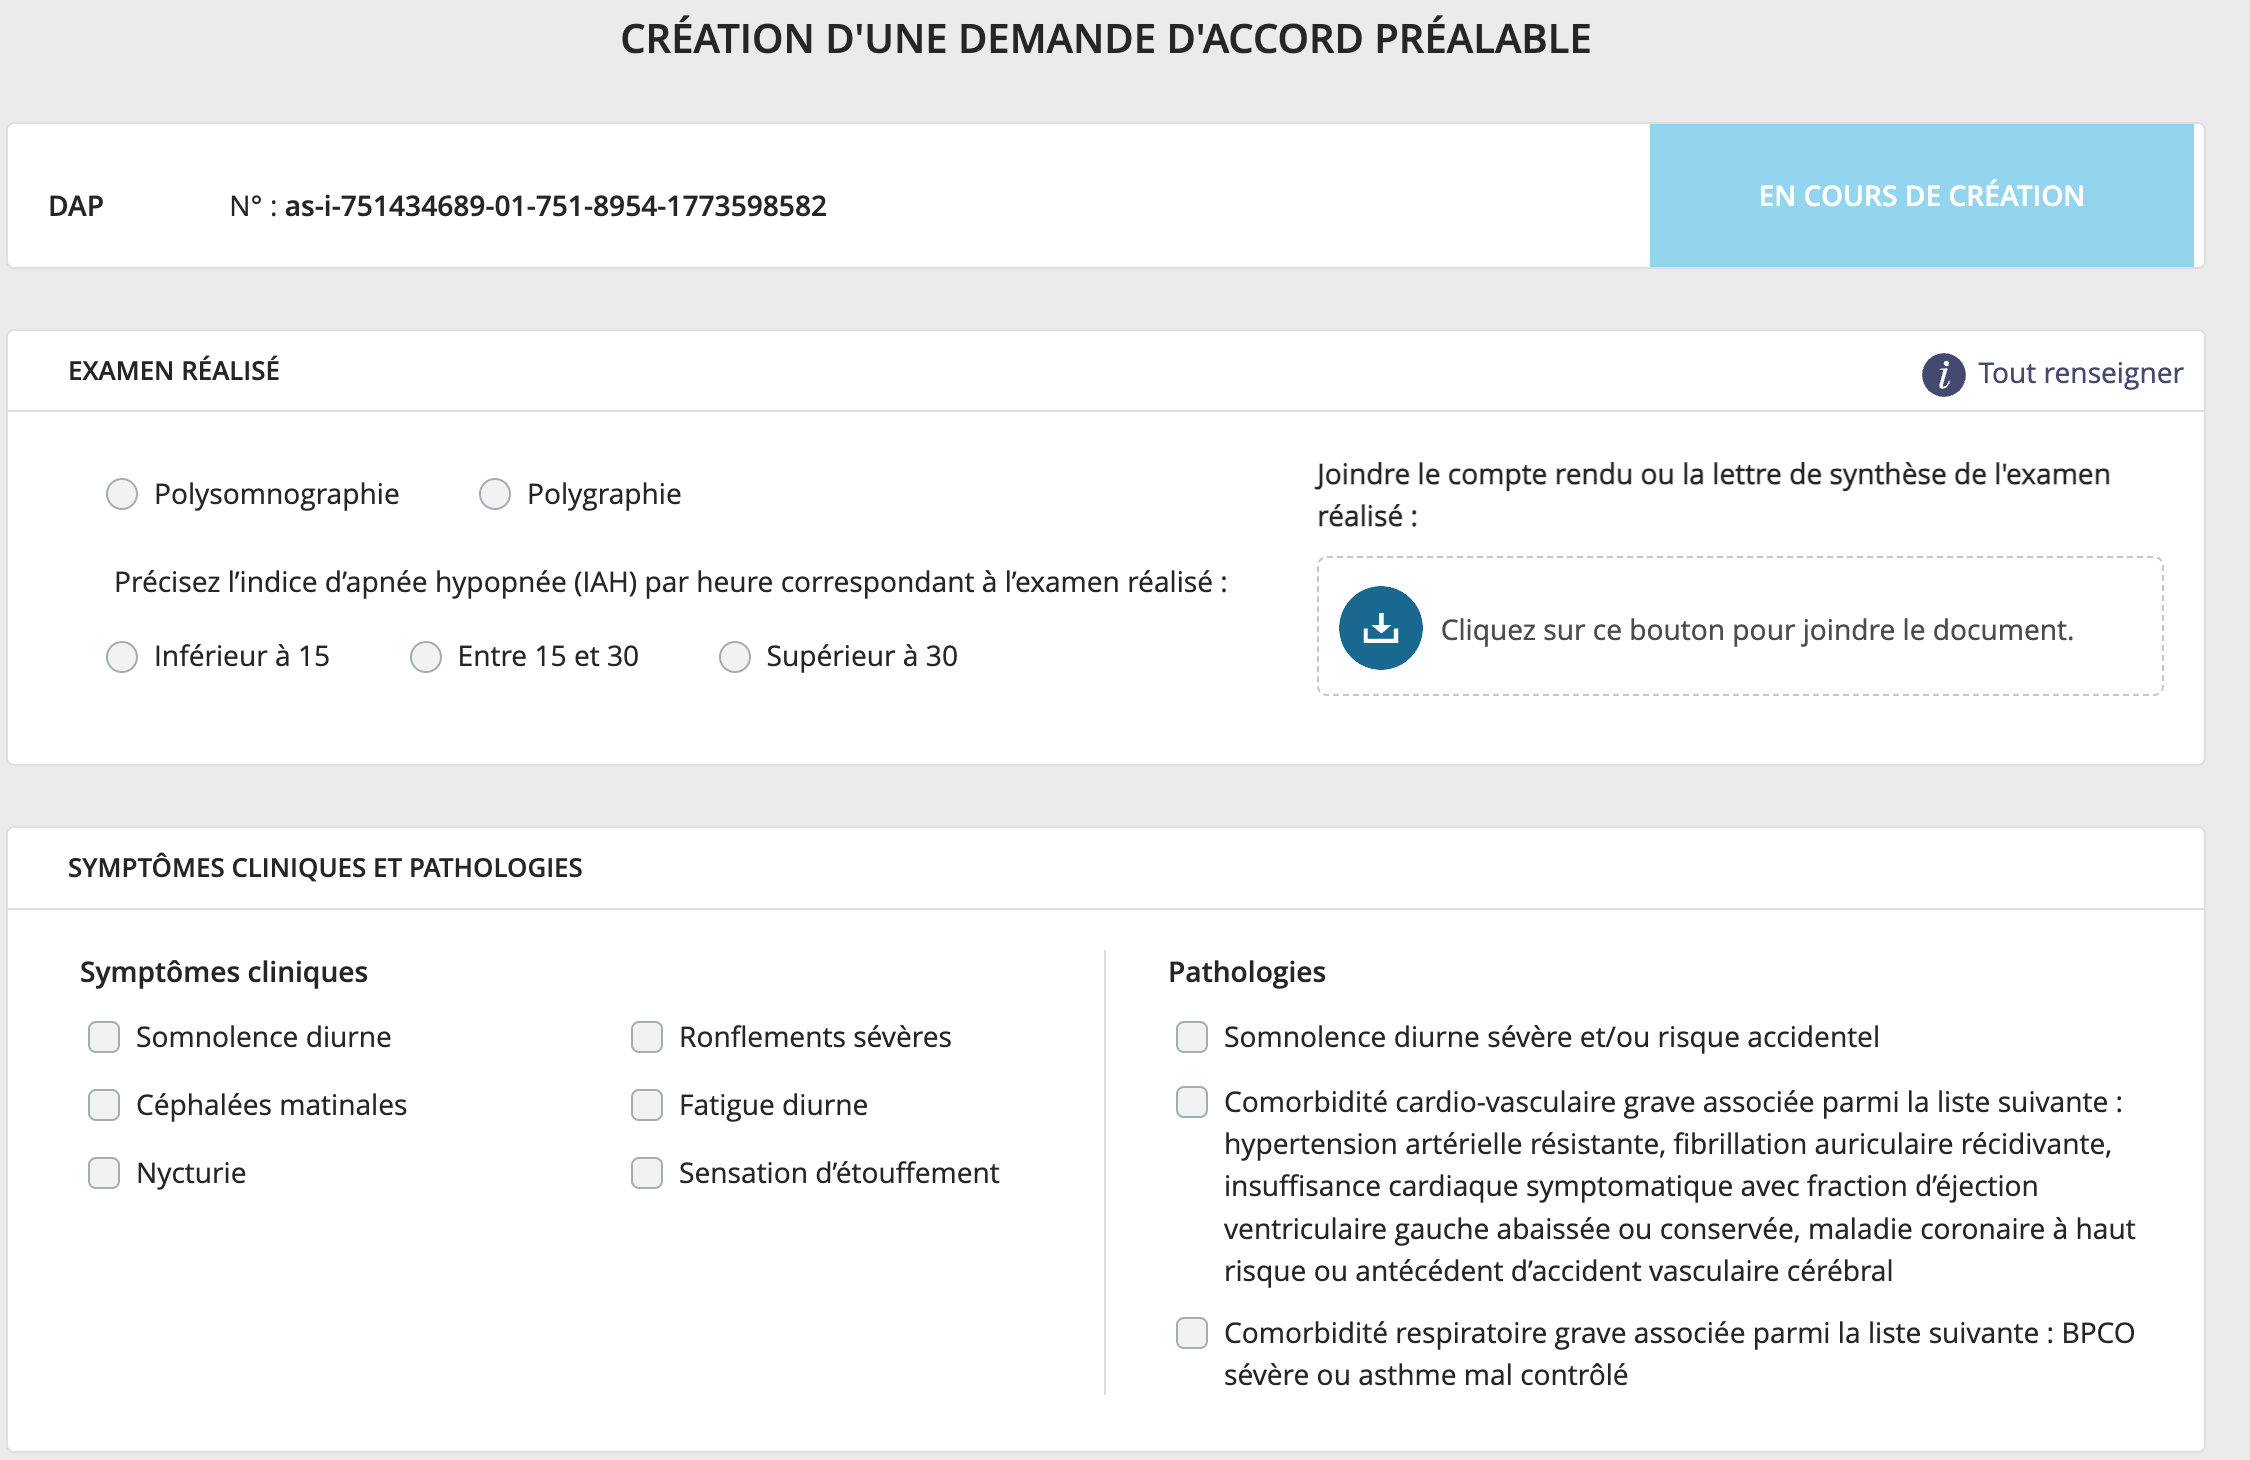The height and width of the screenshot is (1460, 2250).
Task: Check Ronflements sévères
Action: pyautogui.click(x=647, y=1037)
